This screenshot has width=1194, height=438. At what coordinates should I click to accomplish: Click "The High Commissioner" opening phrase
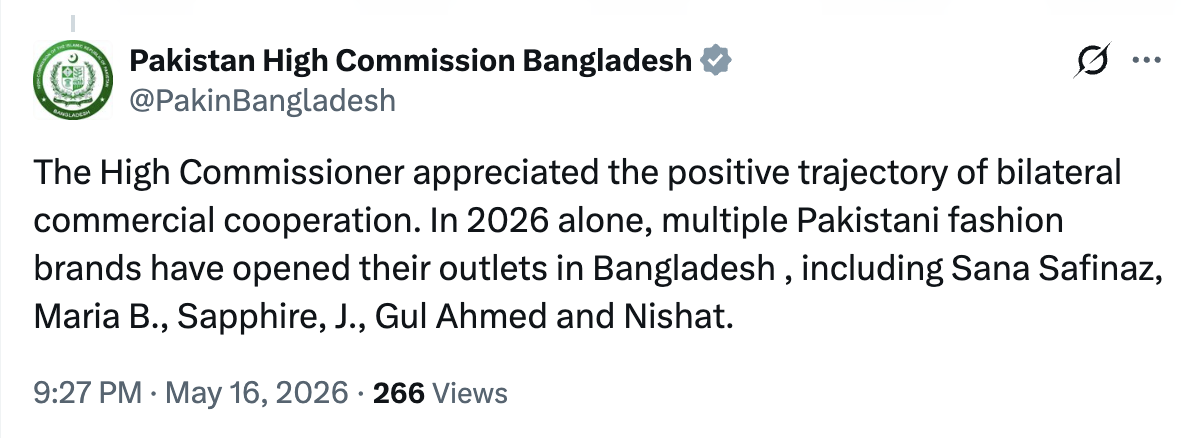point(218,174)
